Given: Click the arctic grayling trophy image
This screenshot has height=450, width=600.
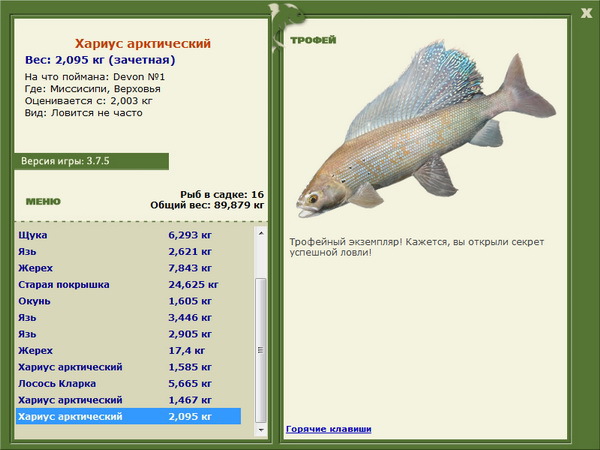Looking at the screenshot, I should 426,130.
